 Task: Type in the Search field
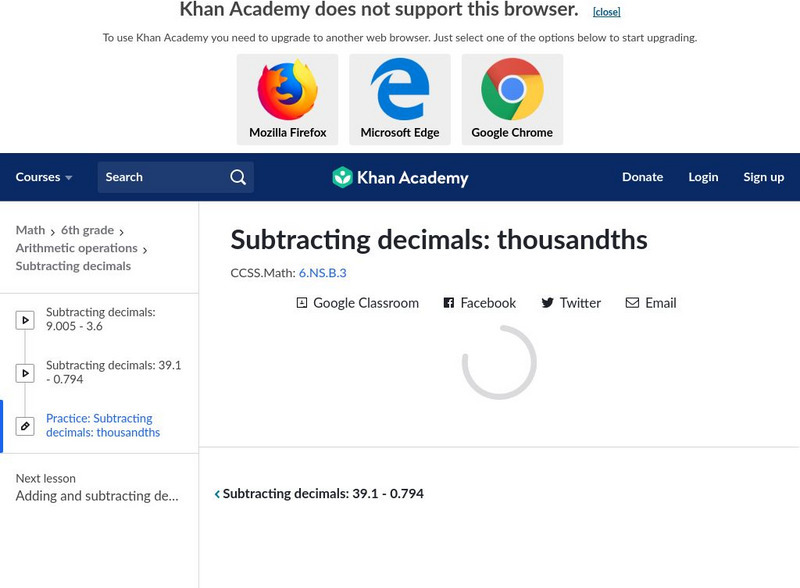point(160,177)
